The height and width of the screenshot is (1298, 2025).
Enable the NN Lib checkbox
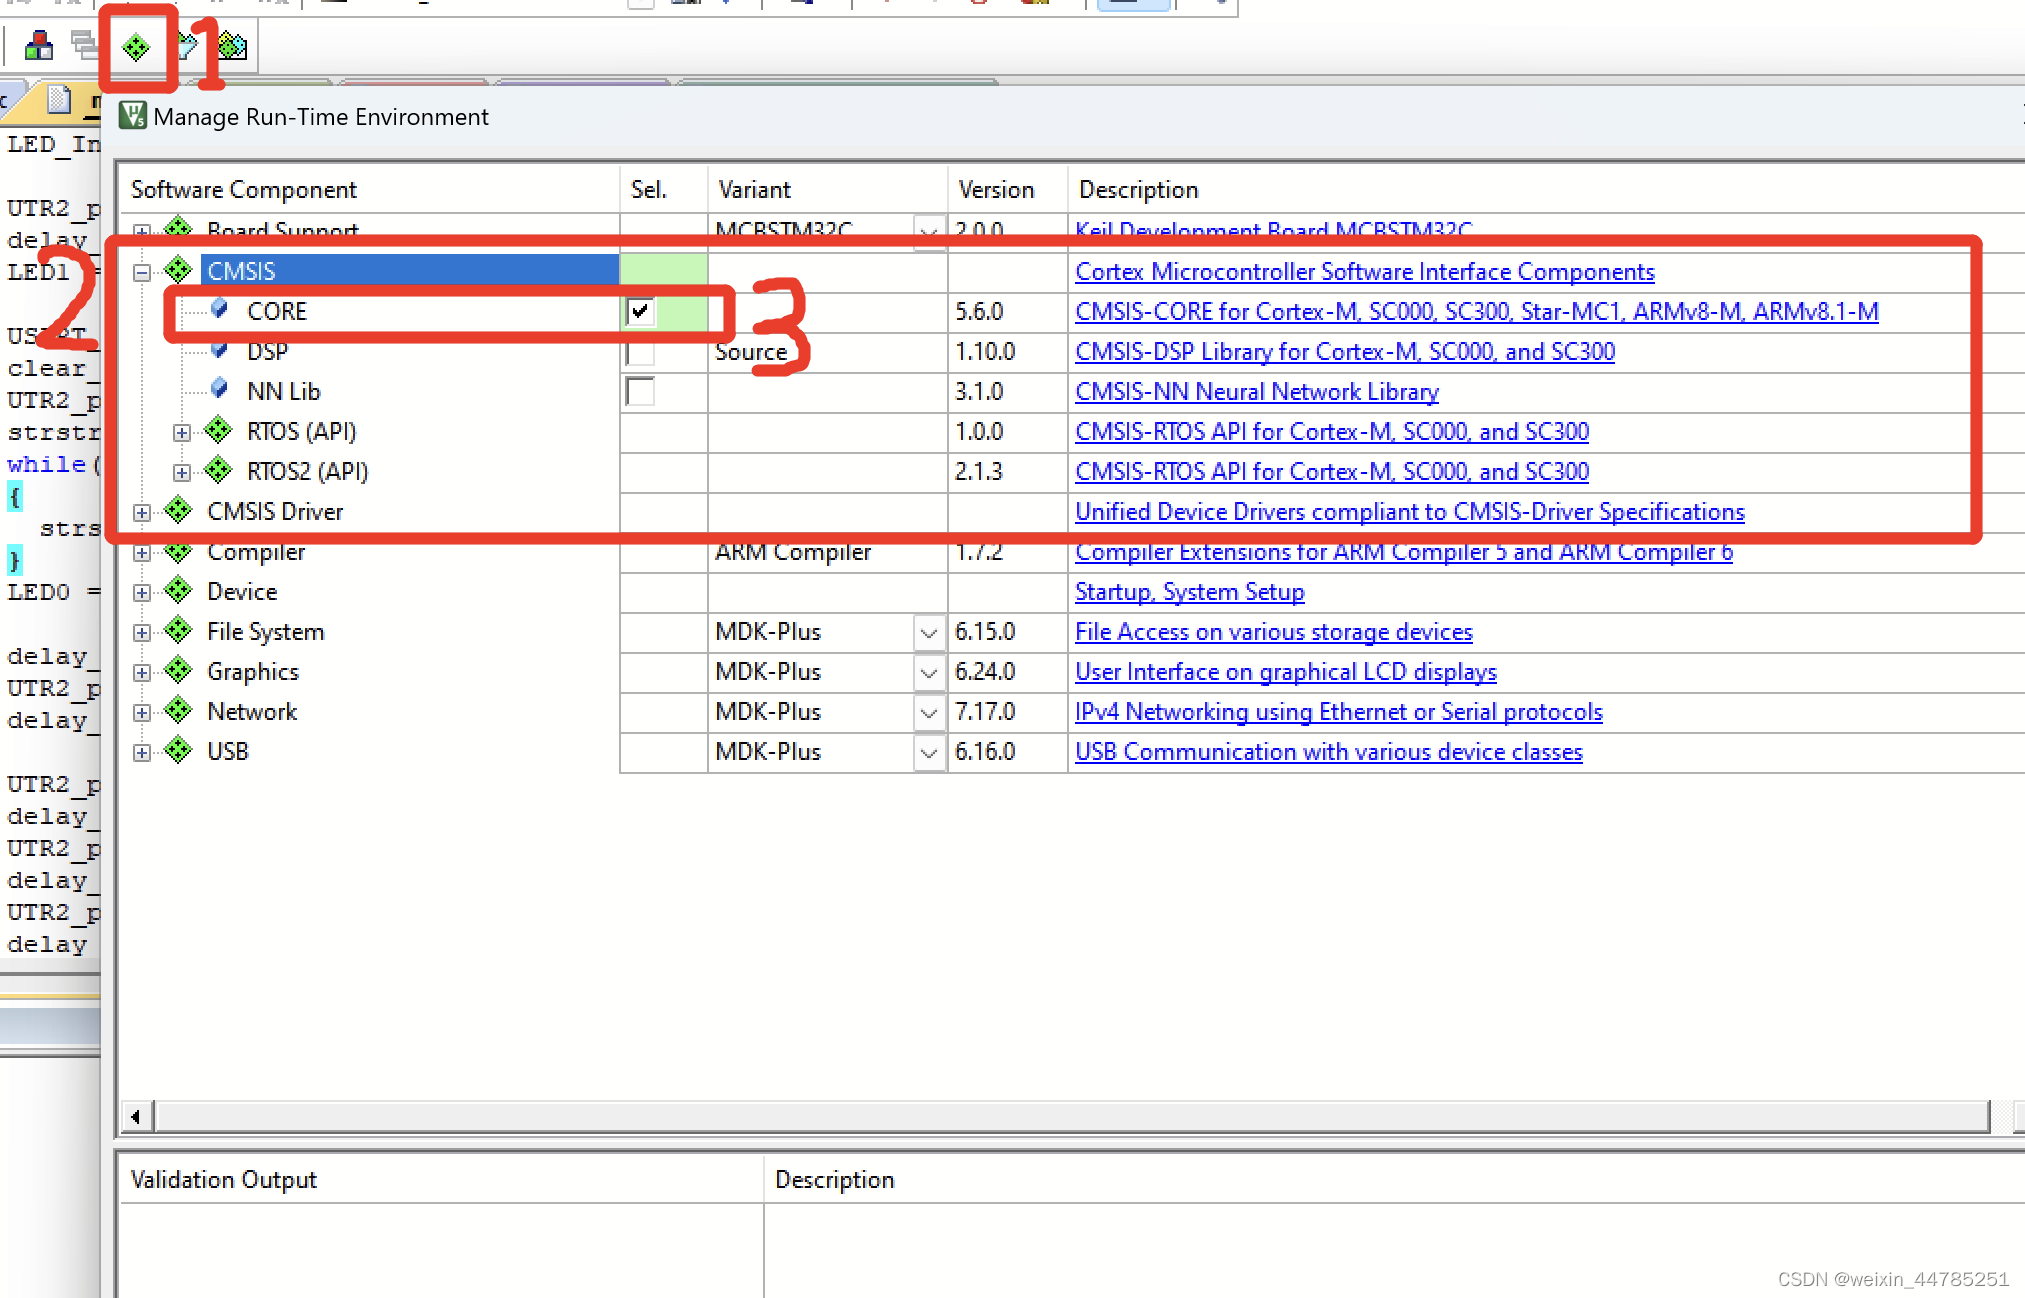[640, 391]
